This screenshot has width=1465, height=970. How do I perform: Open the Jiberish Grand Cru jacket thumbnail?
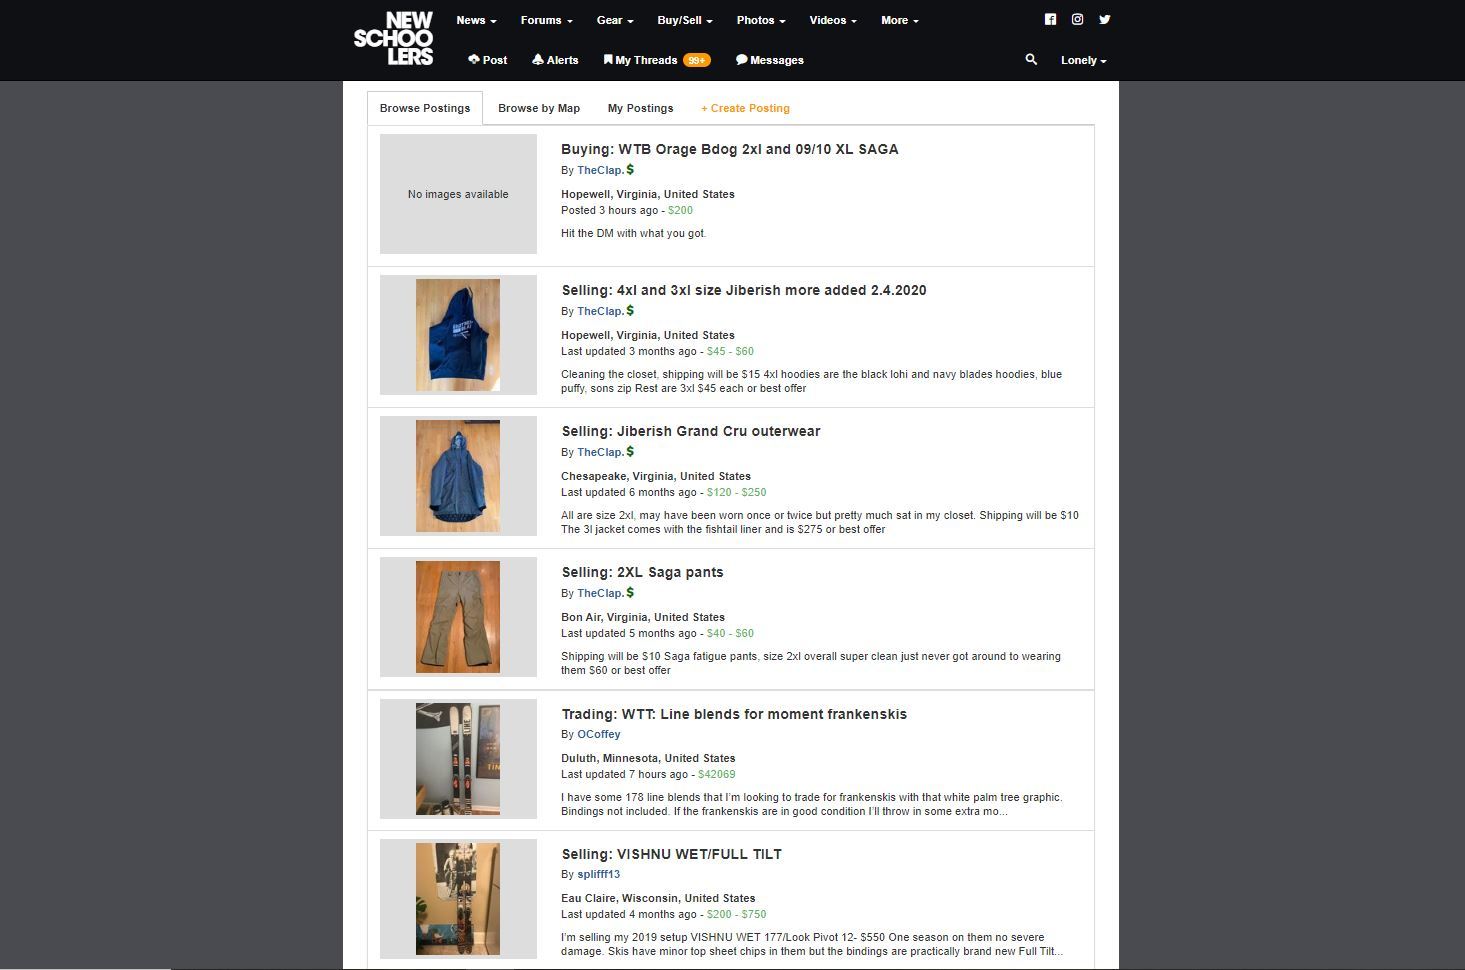458,476
